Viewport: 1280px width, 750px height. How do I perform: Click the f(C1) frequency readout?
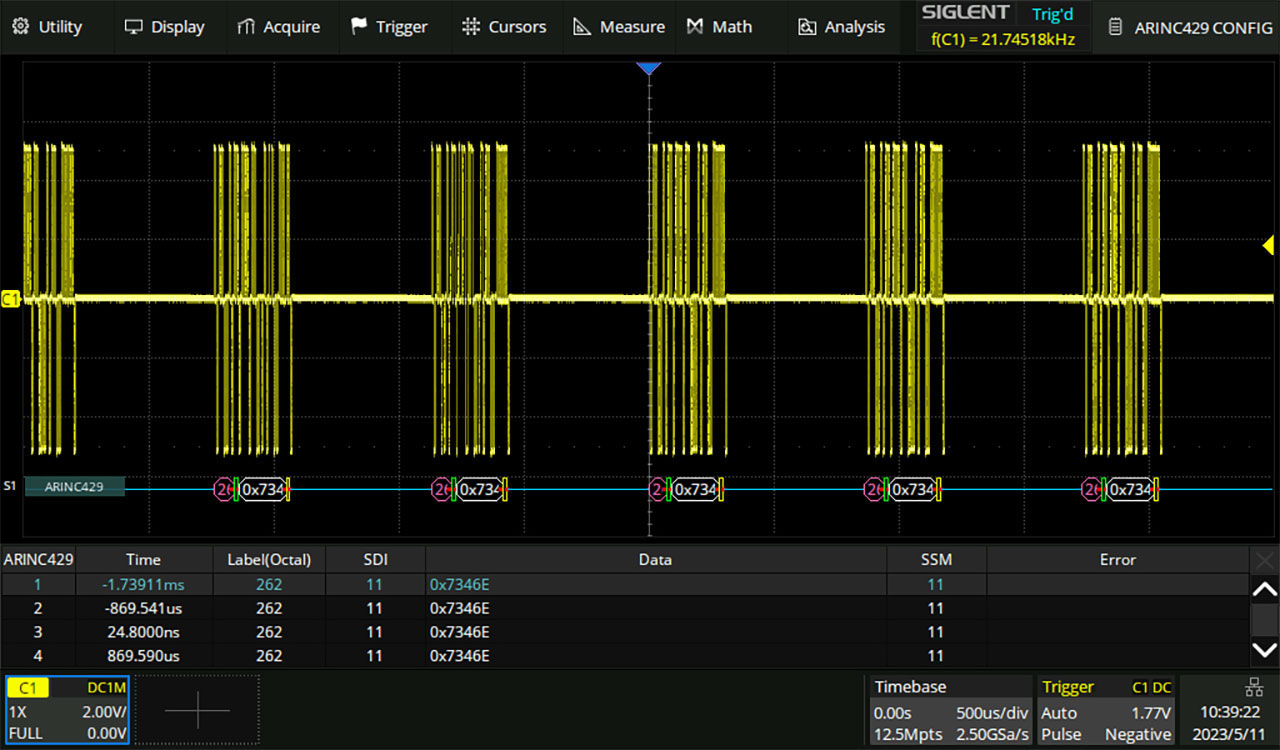pyautogui.click(x=1001, y=40)
